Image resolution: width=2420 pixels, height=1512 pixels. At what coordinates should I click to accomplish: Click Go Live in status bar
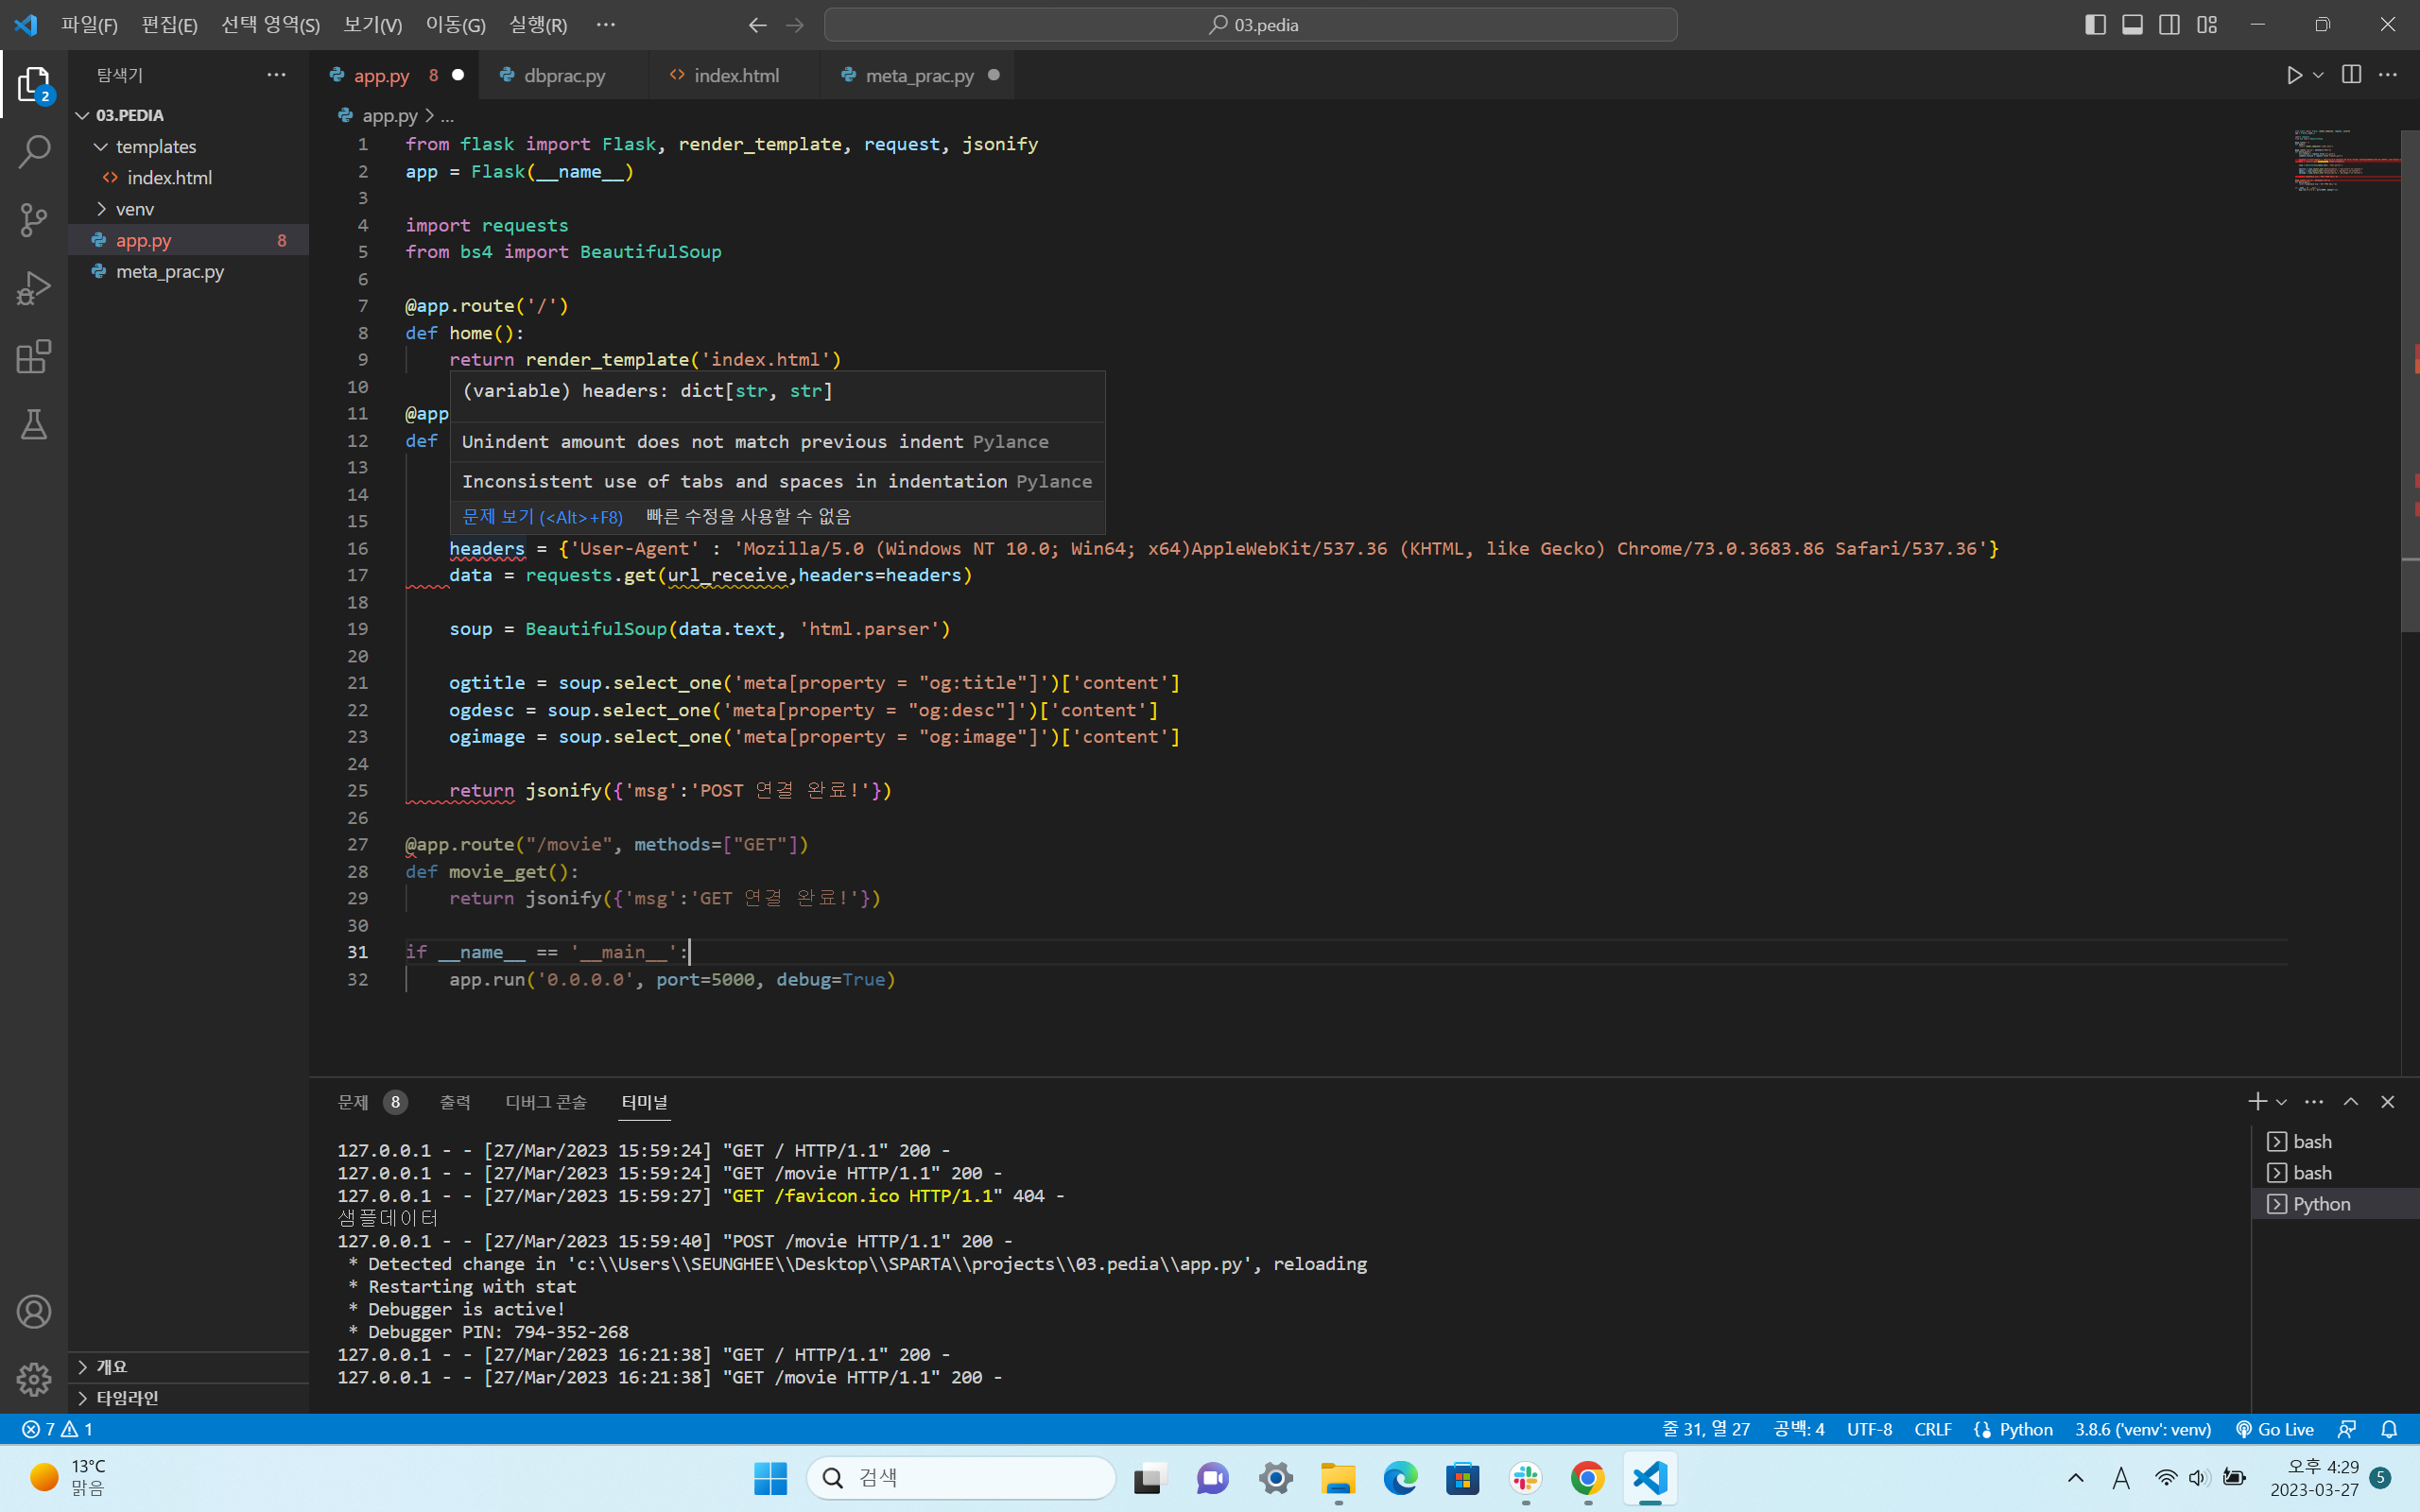click(2274, 1429)
